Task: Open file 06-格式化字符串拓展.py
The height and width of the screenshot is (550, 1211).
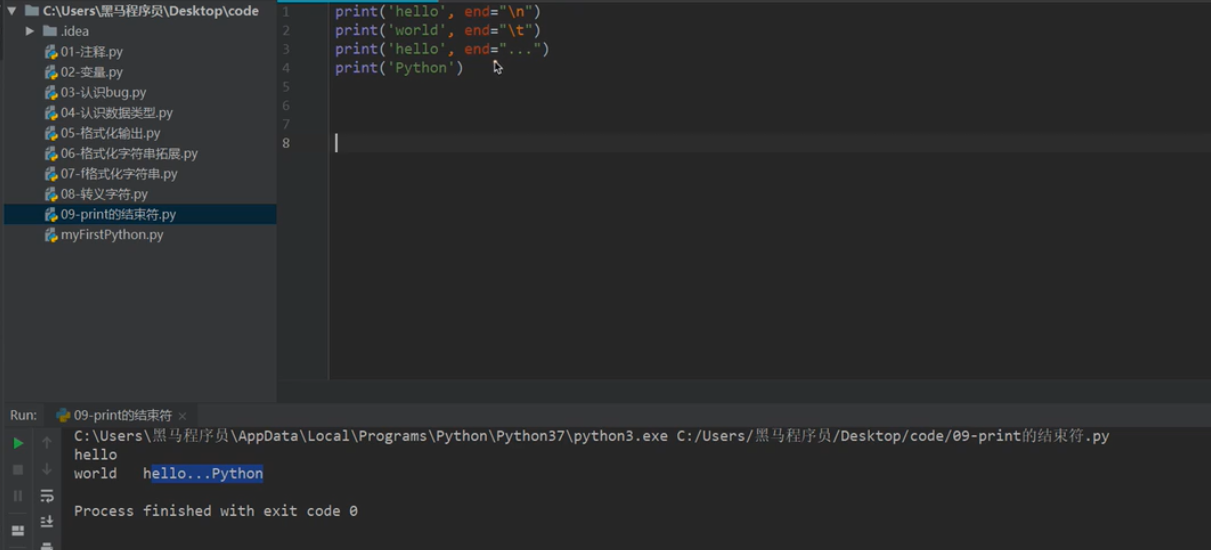Action: click(129, 153)
